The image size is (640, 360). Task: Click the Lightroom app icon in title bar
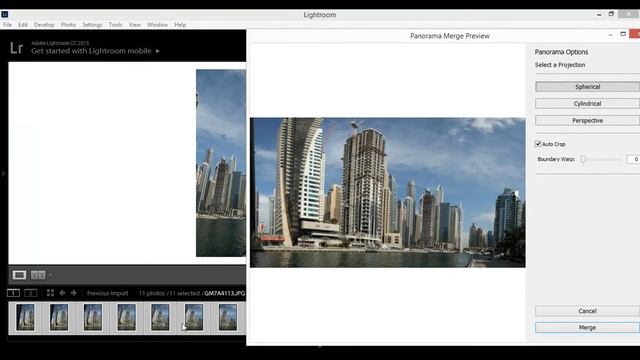point(4,14)
